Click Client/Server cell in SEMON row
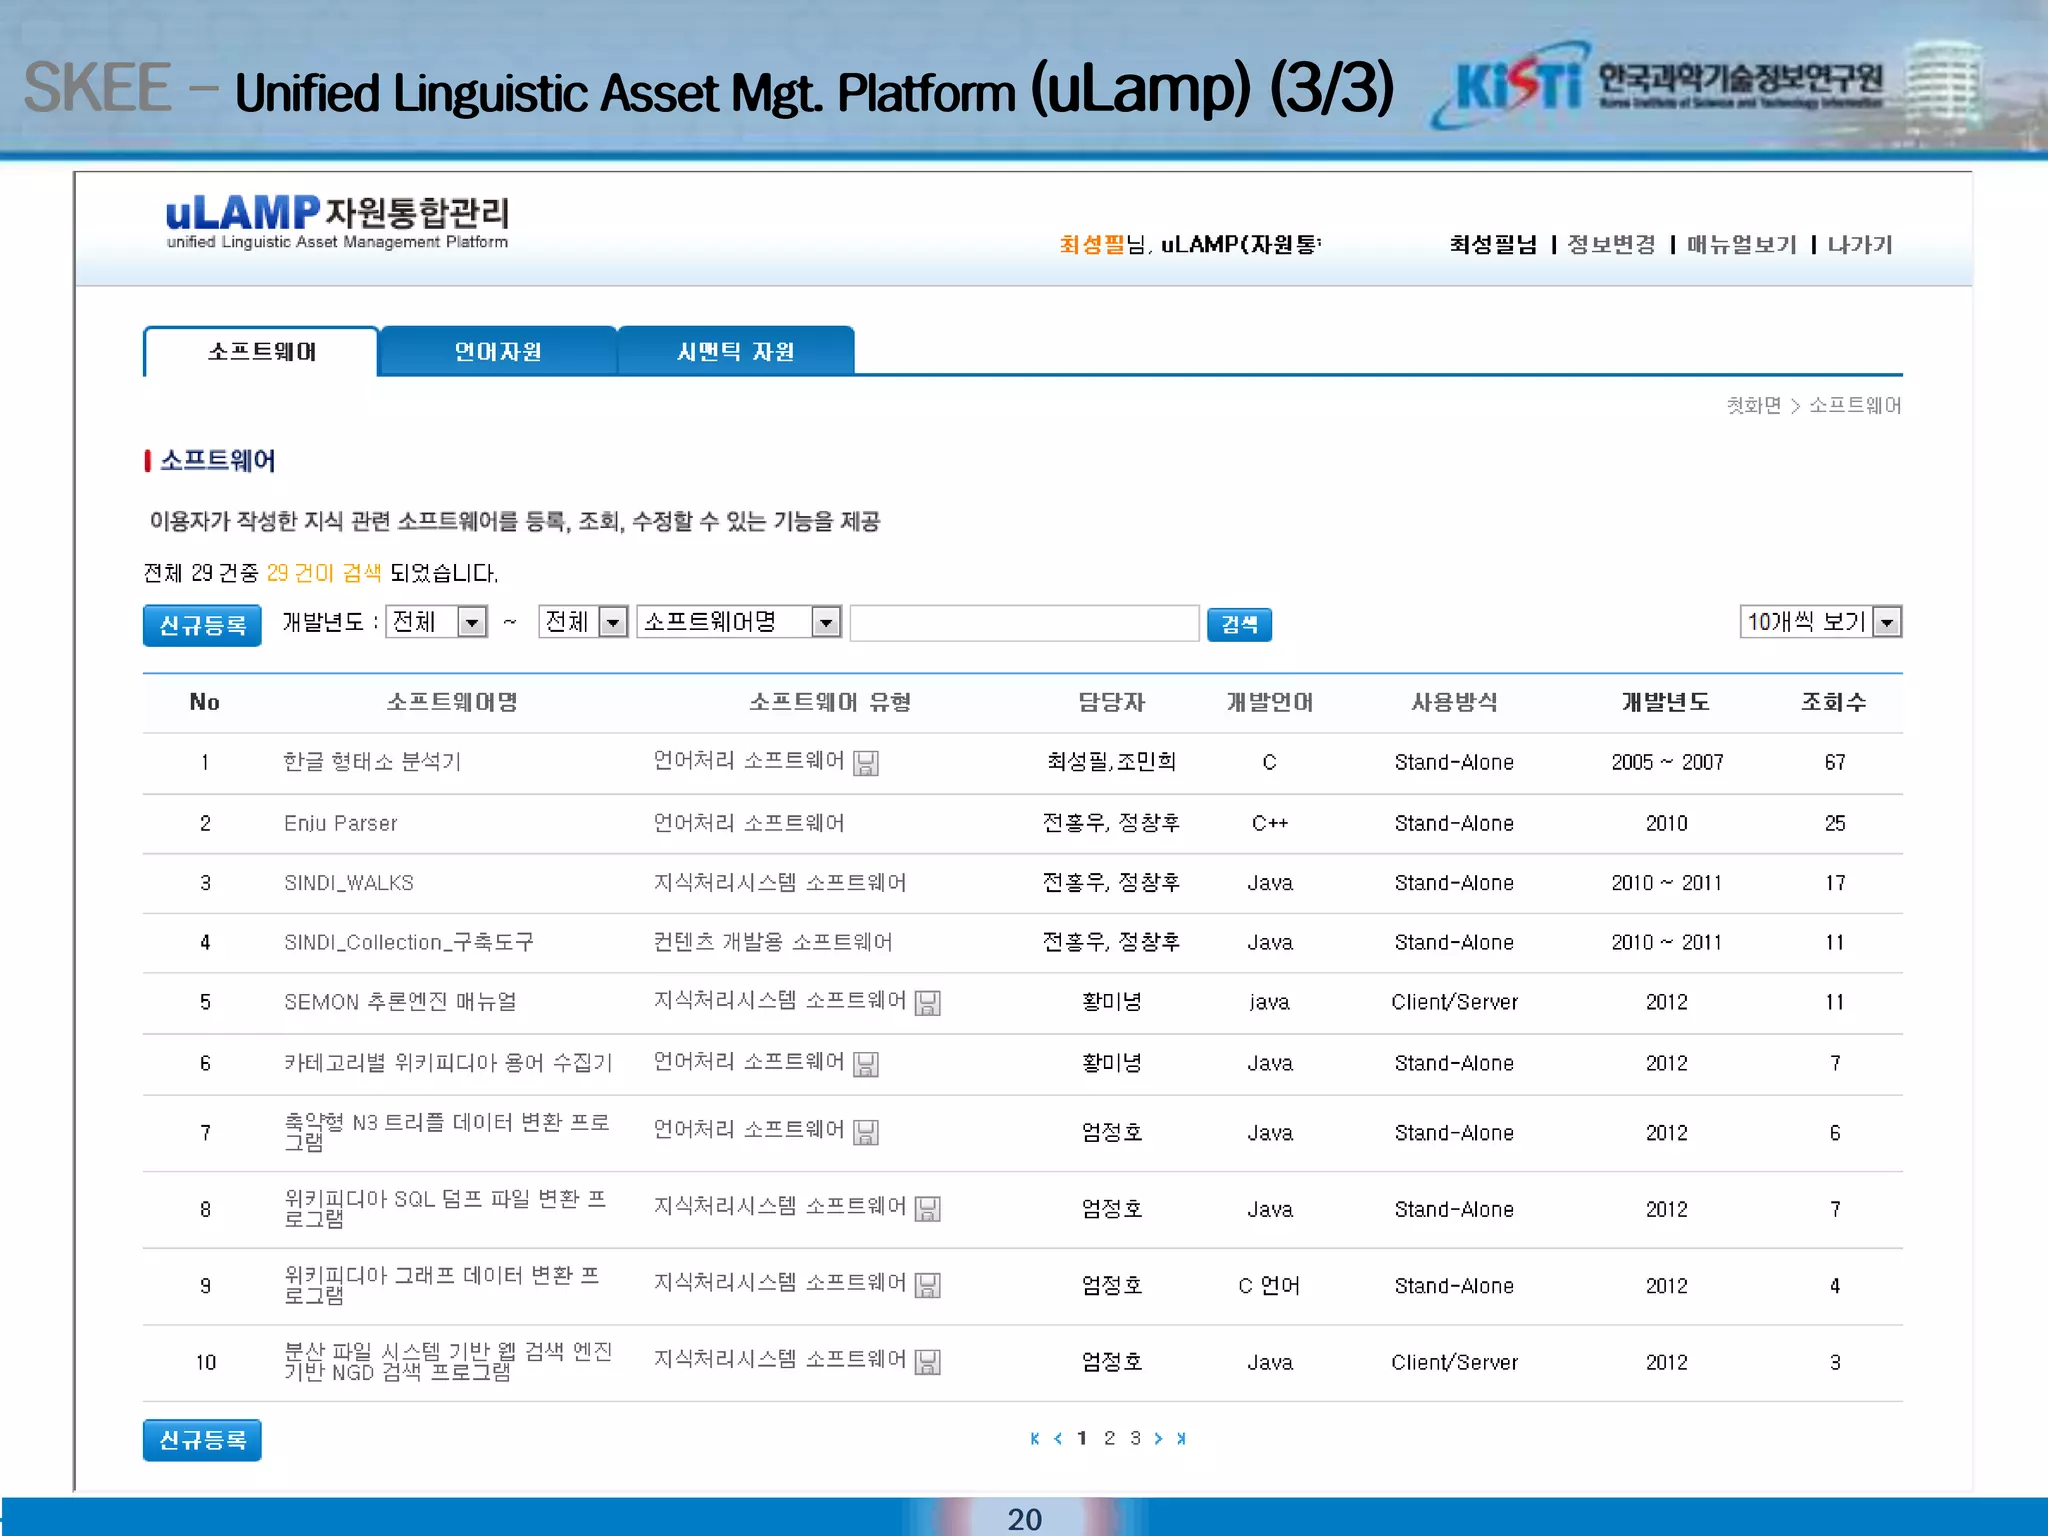 (x=1454, y=1002)
